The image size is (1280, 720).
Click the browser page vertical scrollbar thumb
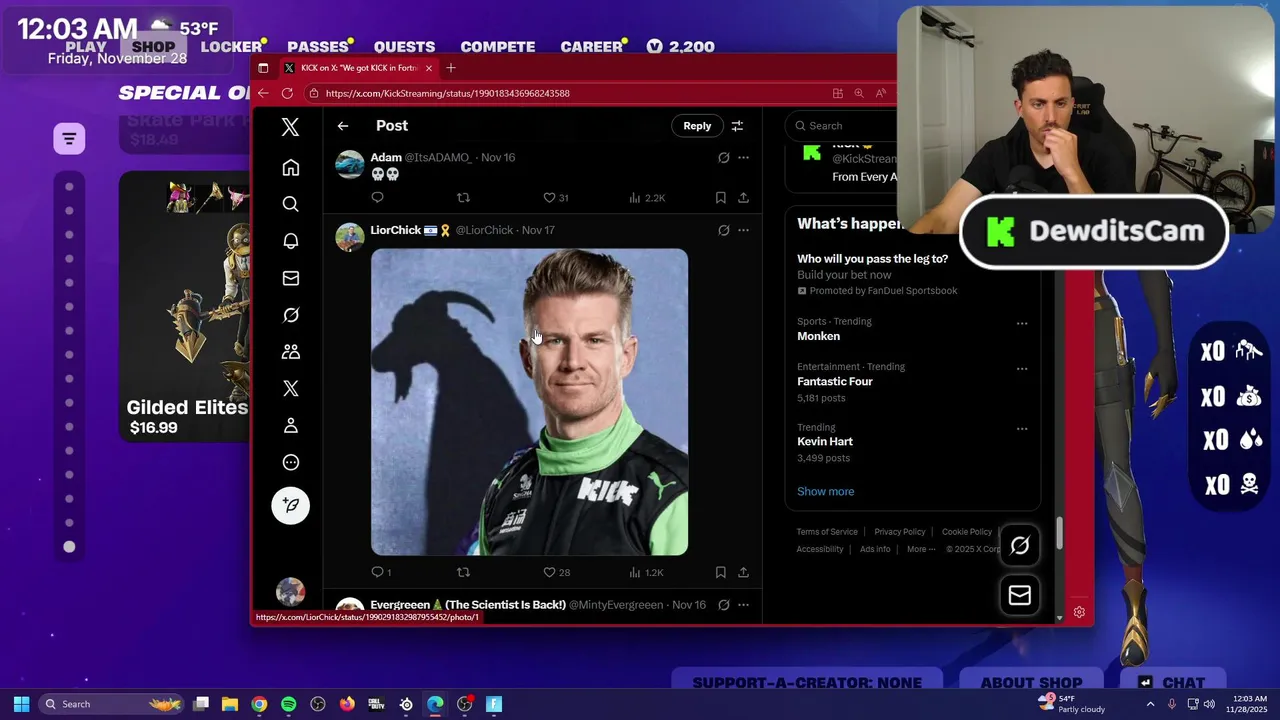click(1060, 533)
